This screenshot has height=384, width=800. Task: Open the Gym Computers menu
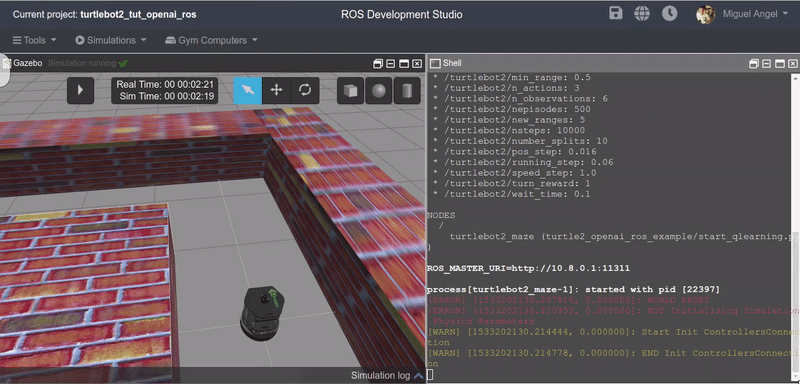[x=211, y=40]
